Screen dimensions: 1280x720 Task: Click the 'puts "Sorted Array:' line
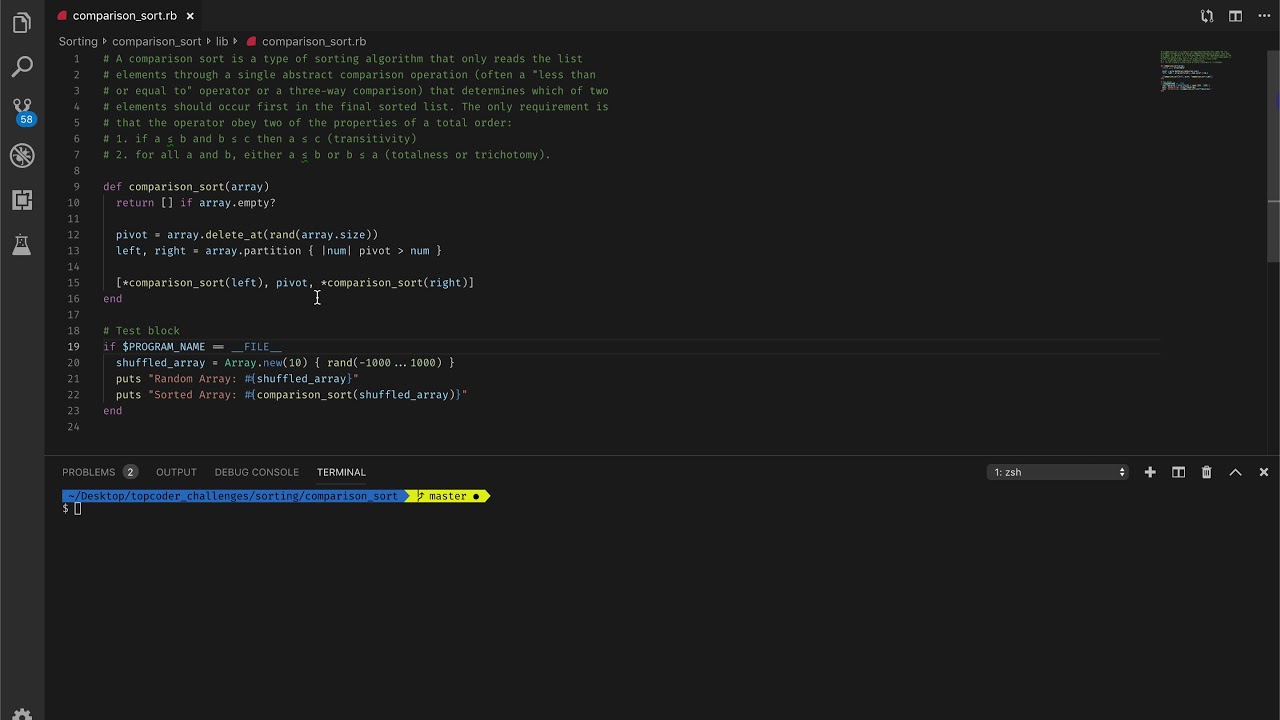(x=292, y=395)
